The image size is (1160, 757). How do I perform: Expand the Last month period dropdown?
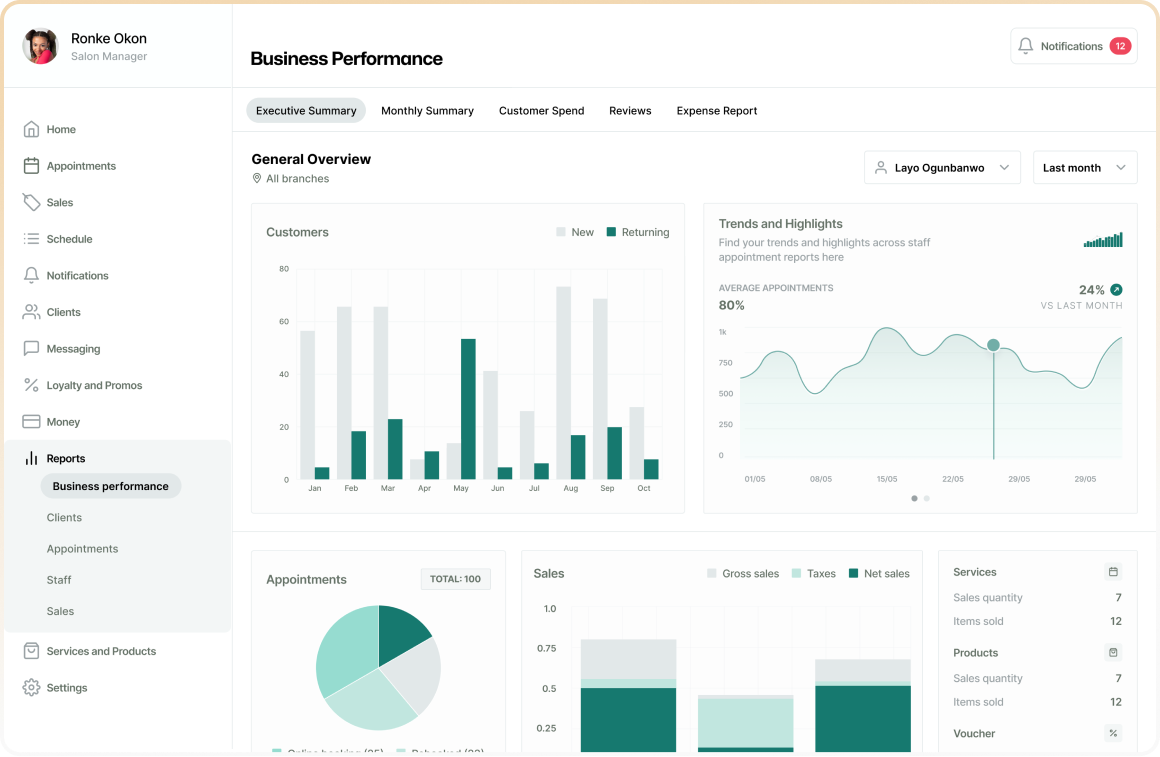pyautogui.click(x=1084, y=168)
